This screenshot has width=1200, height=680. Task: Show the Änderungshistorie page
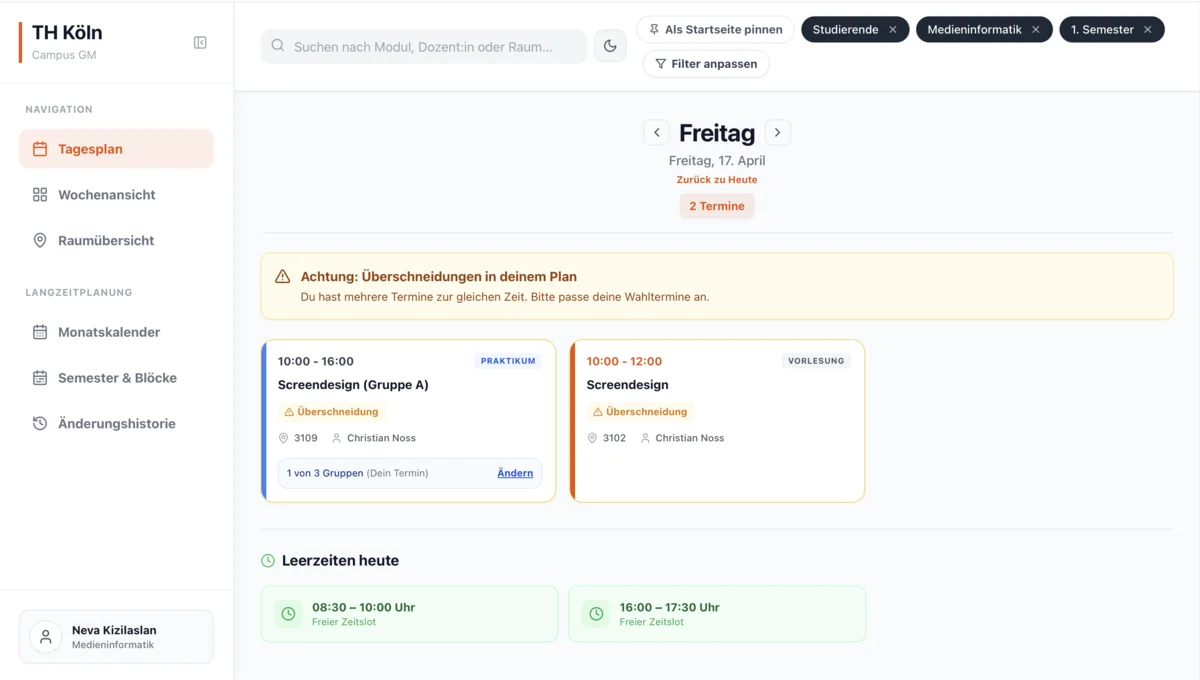coord(116,424)
